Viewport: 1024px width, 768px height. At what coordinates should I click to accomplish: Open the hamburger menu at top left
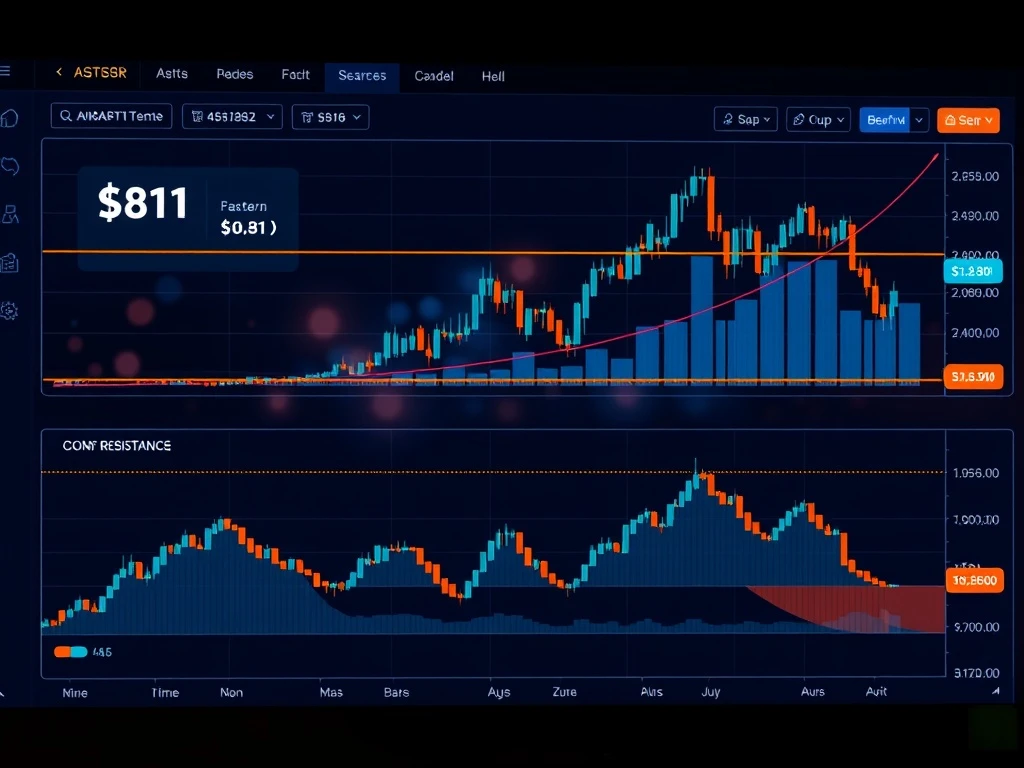[8, 72]
